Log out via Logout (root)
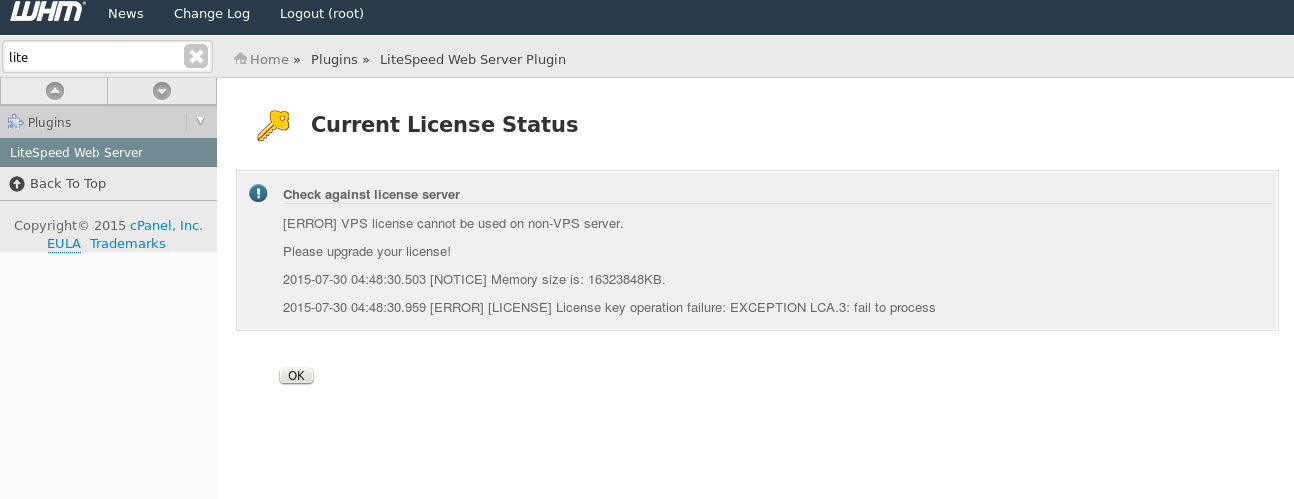The width and height of the screenshot is (1294, 499). click(x=322, y=14)
